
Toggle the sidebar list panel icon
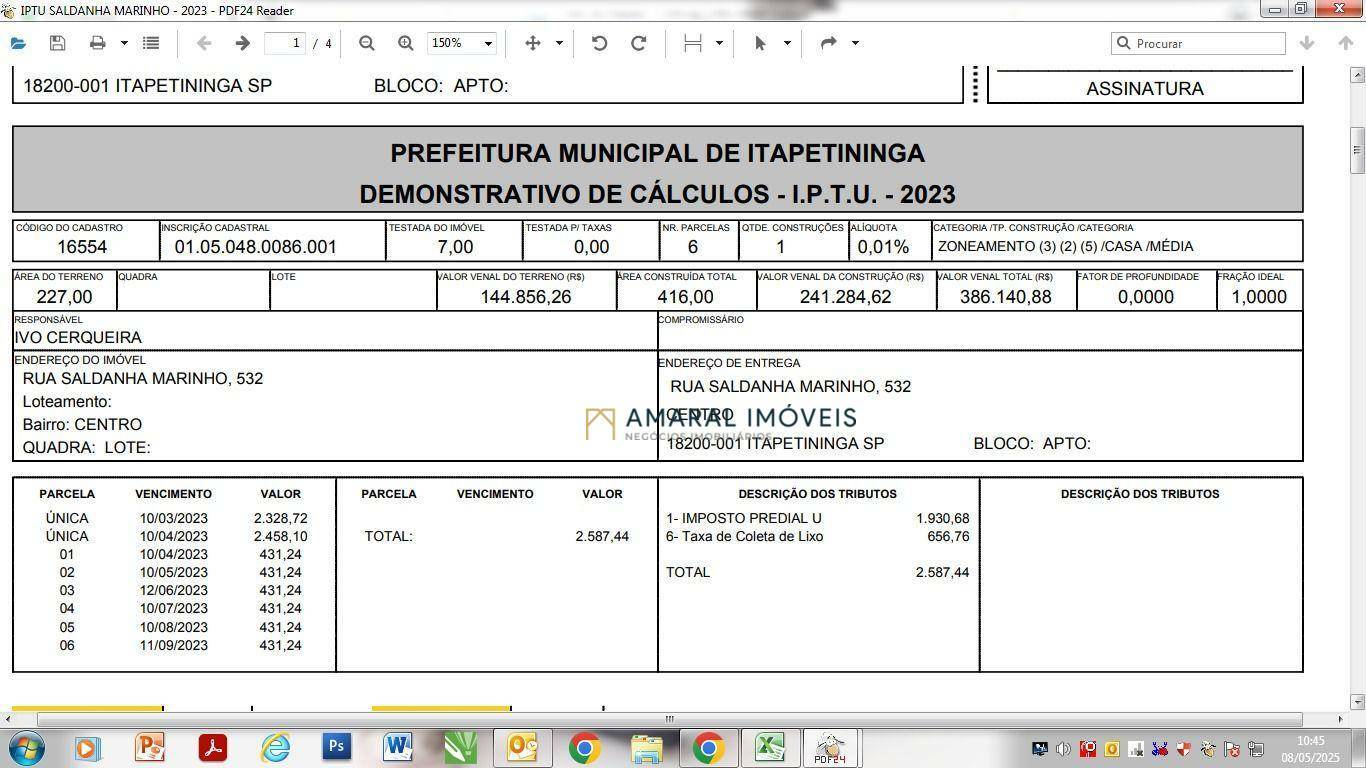click(151, 43)
